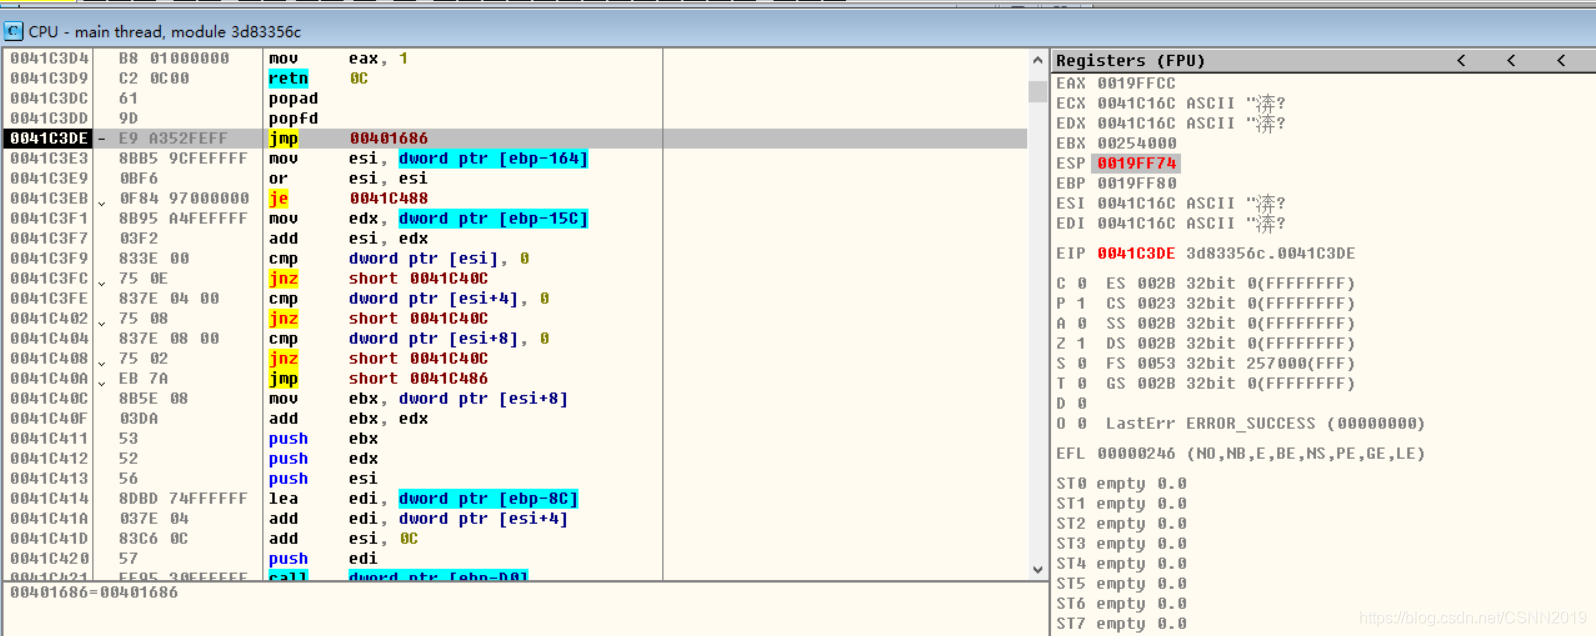
Task: Select the popad instruction line
Action: click(x=293, y=98)
